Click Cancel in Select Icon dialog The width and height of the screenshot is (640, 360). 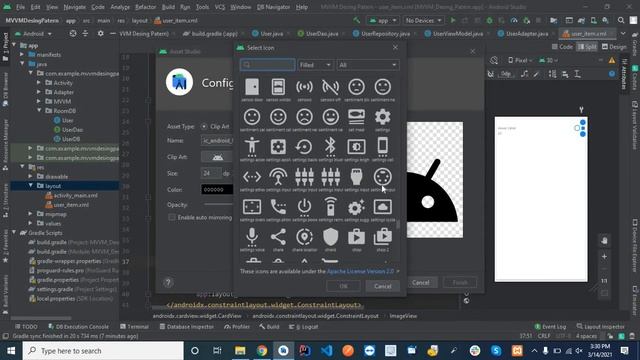(382, 286)
